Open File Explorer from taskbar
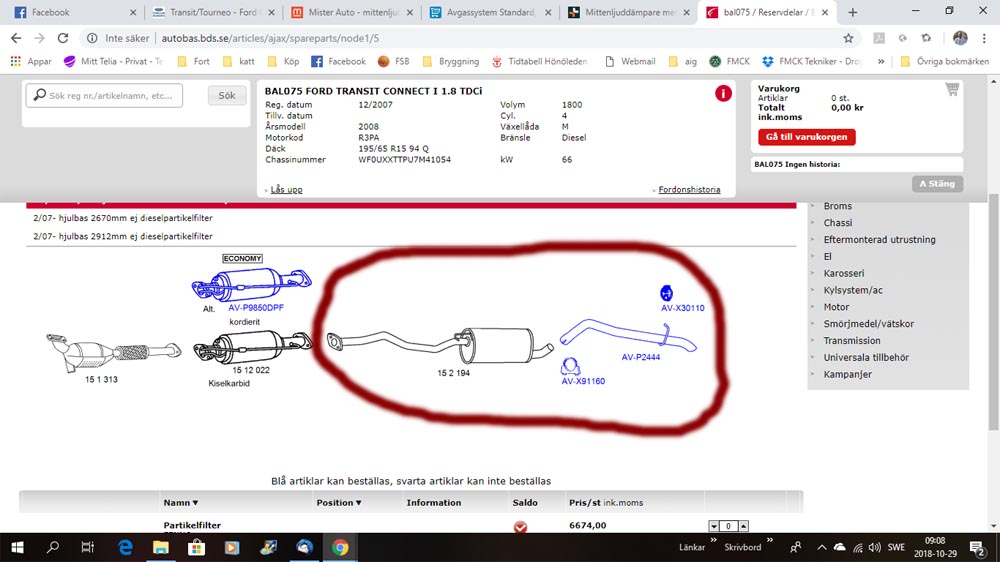Screen dimensions: 1000x562 click(x=161, y=547)
